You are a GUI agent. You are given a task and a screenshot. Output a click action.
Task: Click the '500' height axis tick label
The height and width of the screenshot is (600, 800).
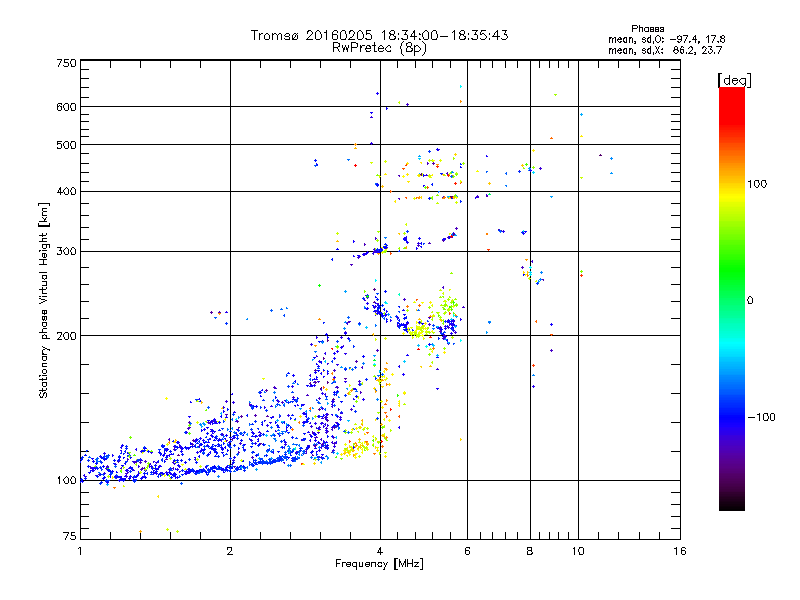pos(67,145)
